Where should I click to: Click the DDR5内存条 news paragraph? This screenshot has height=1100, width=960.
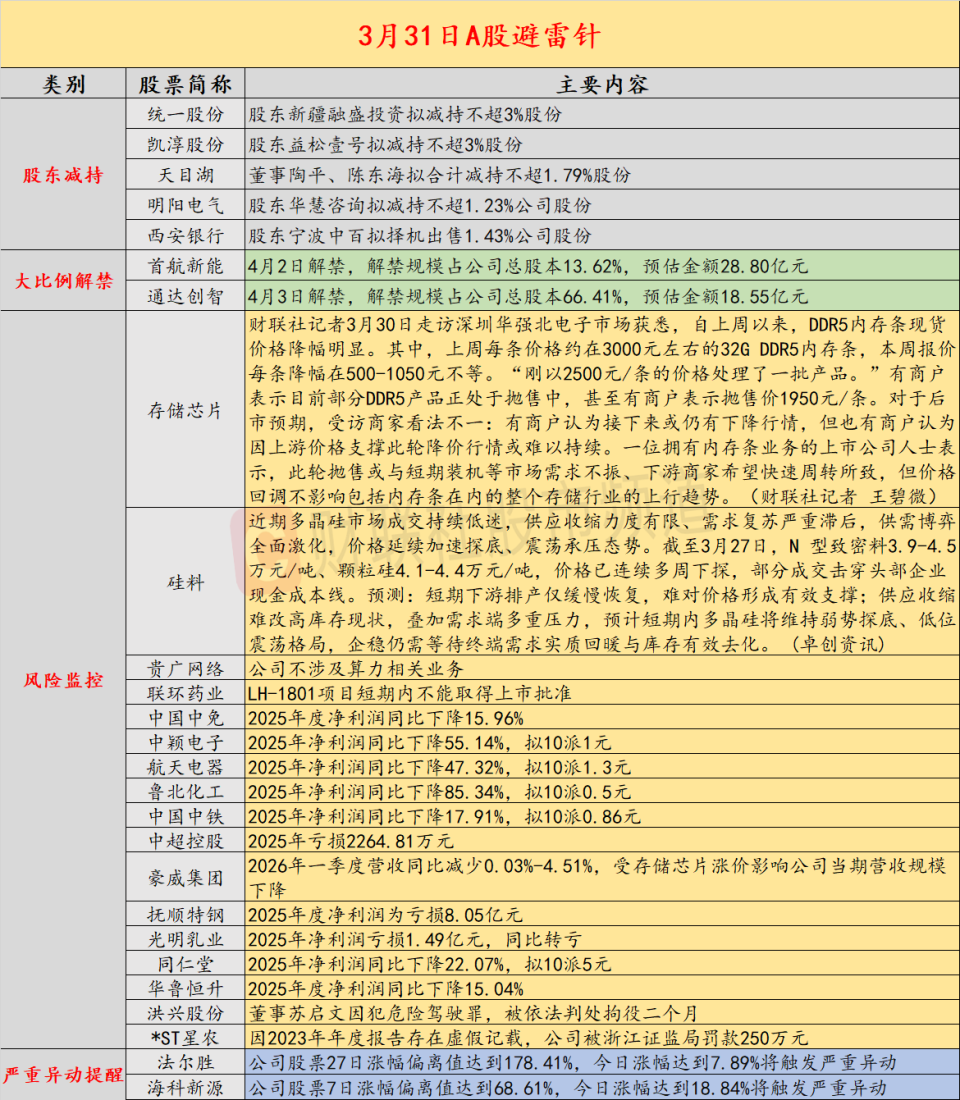tap(602, 410)
